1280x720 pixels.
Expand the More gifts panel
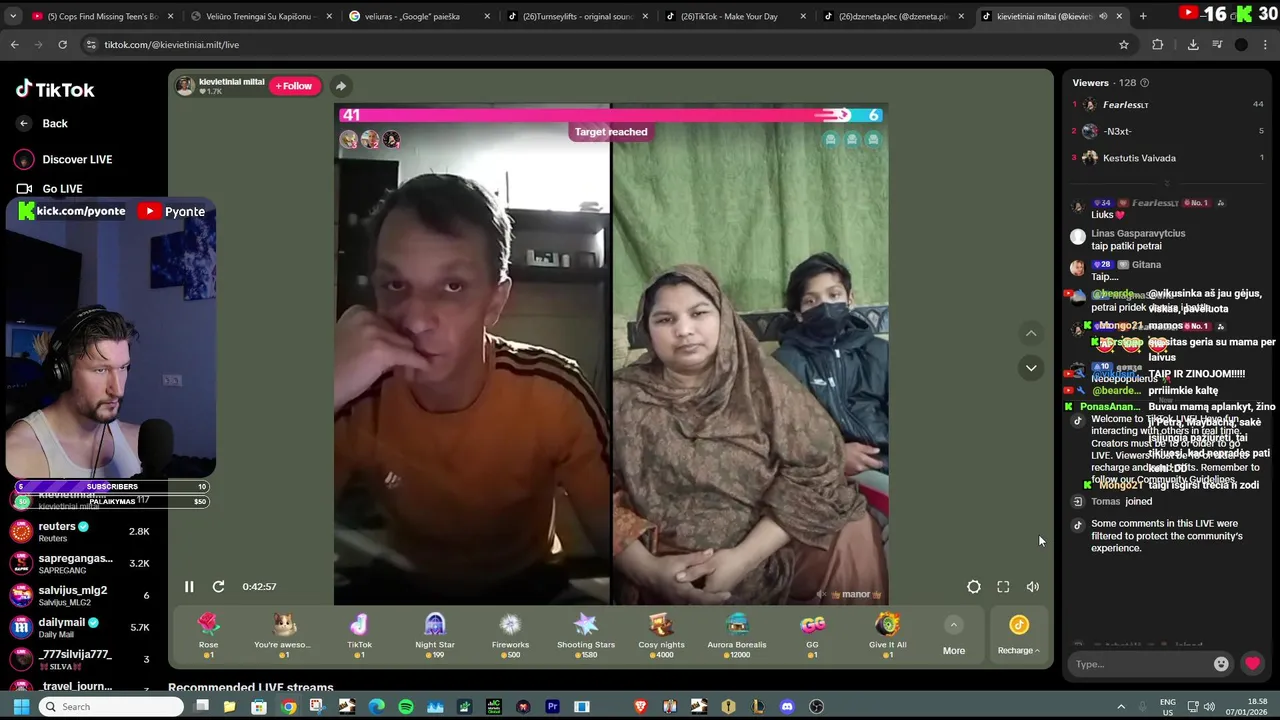click(x=954, y=636)
